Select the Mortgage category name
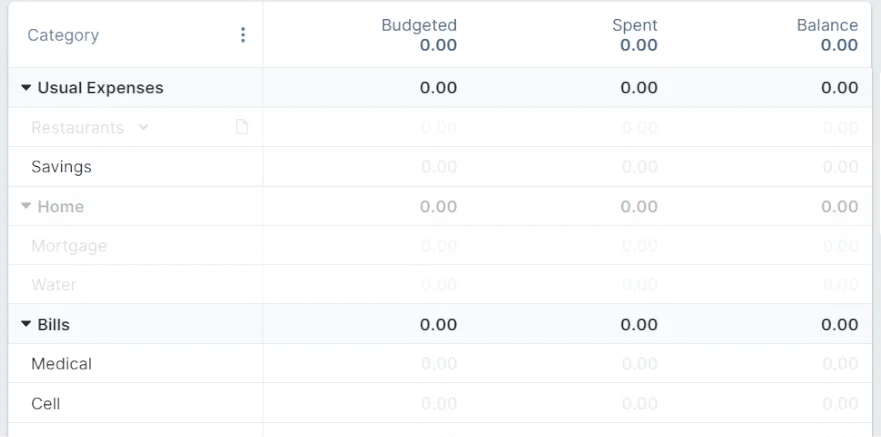 point(69,246)
